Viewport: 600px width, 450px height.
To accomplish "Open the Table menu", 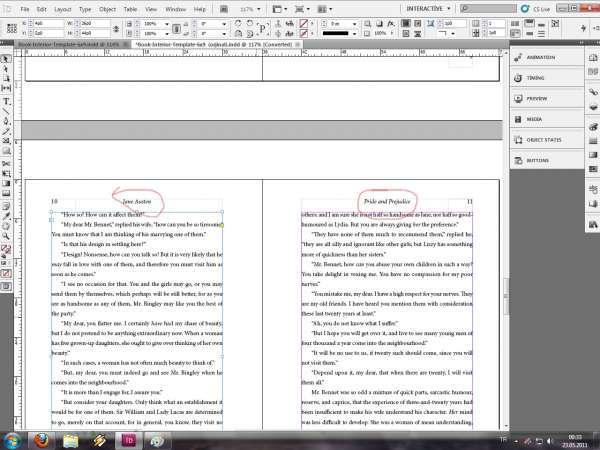I will (130, 9).
